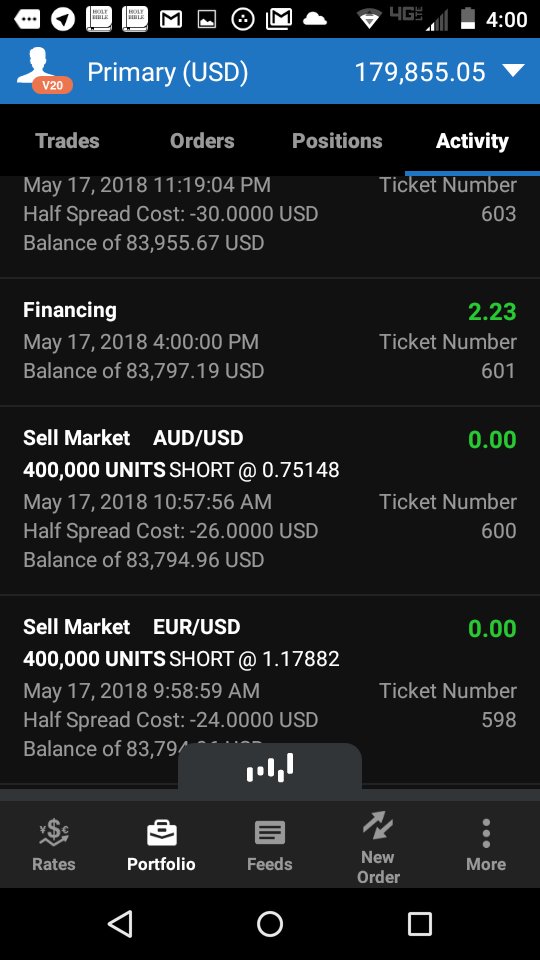Expand the candlestick chart pull-up handle
The width and height of the screenshot is (540, 960).
(270, 767)
